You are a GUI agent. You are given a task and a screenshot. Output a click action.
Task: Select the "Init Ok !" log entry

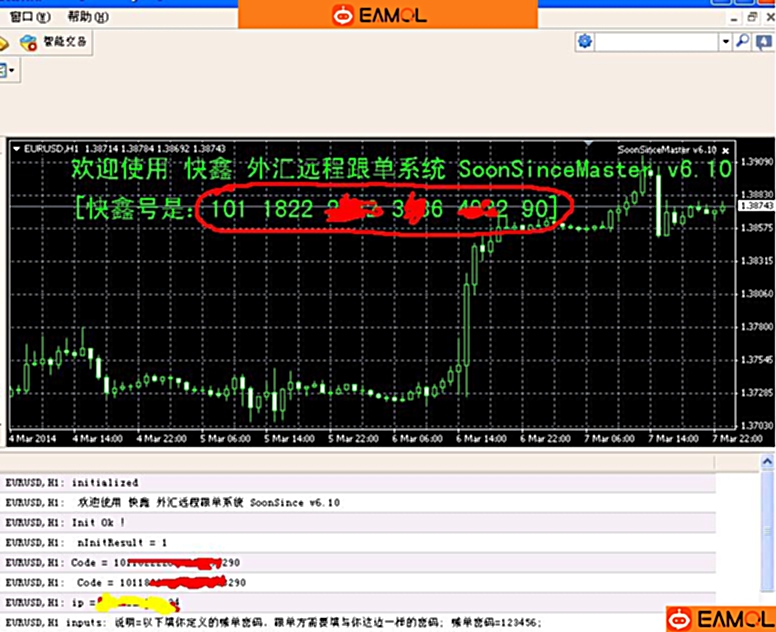(x=100, y=521)
